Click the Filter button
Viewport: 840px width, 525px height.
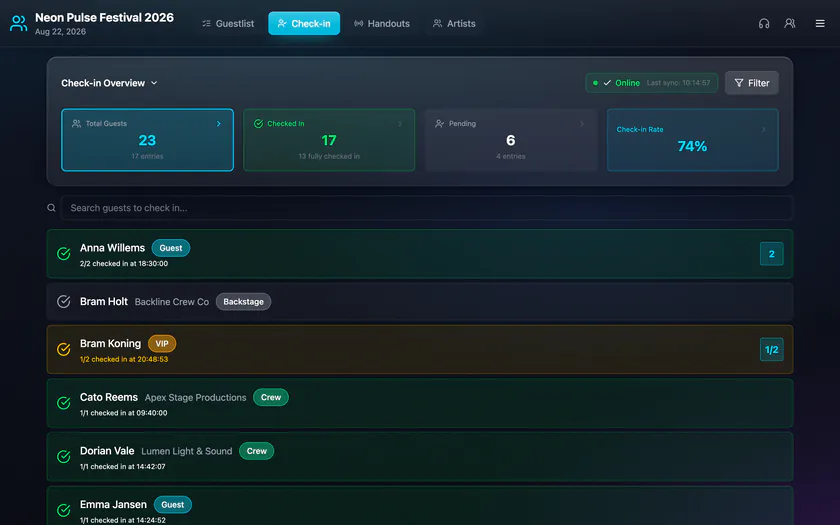tap(752, 83)
